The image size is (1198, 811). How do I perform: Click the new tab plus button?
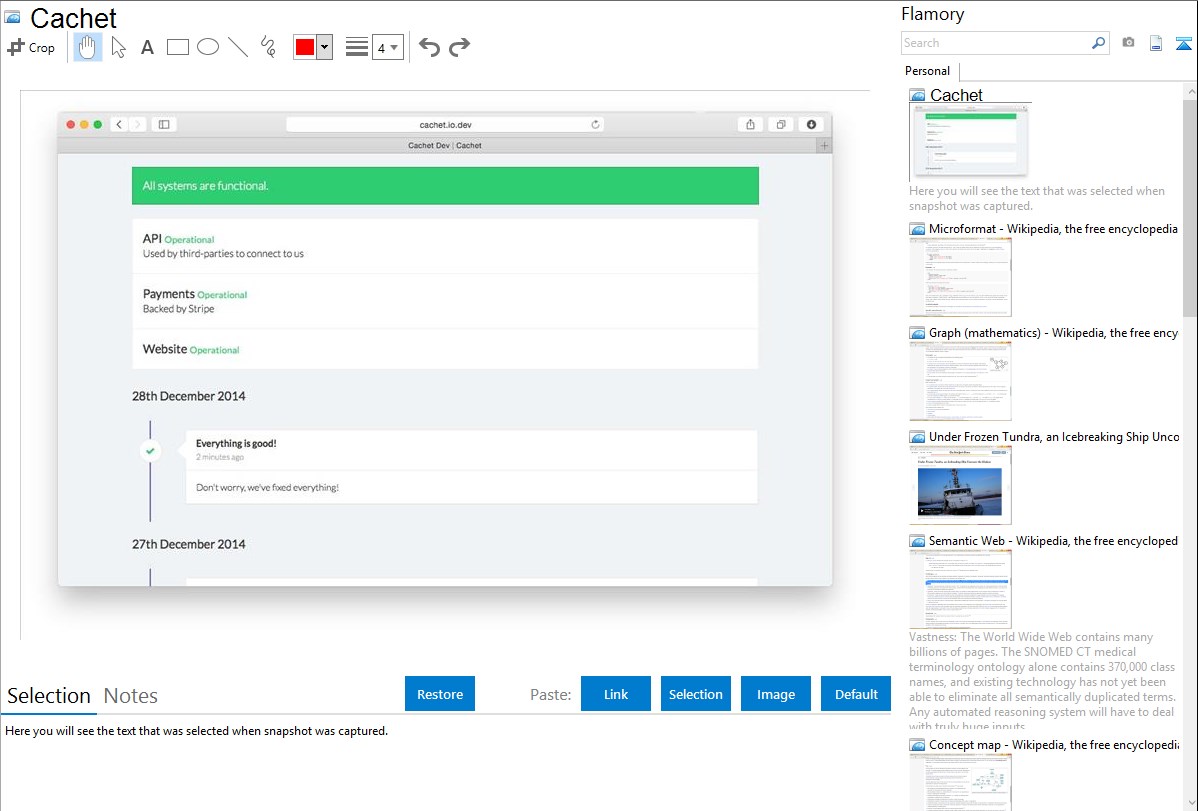coord(824,145)
